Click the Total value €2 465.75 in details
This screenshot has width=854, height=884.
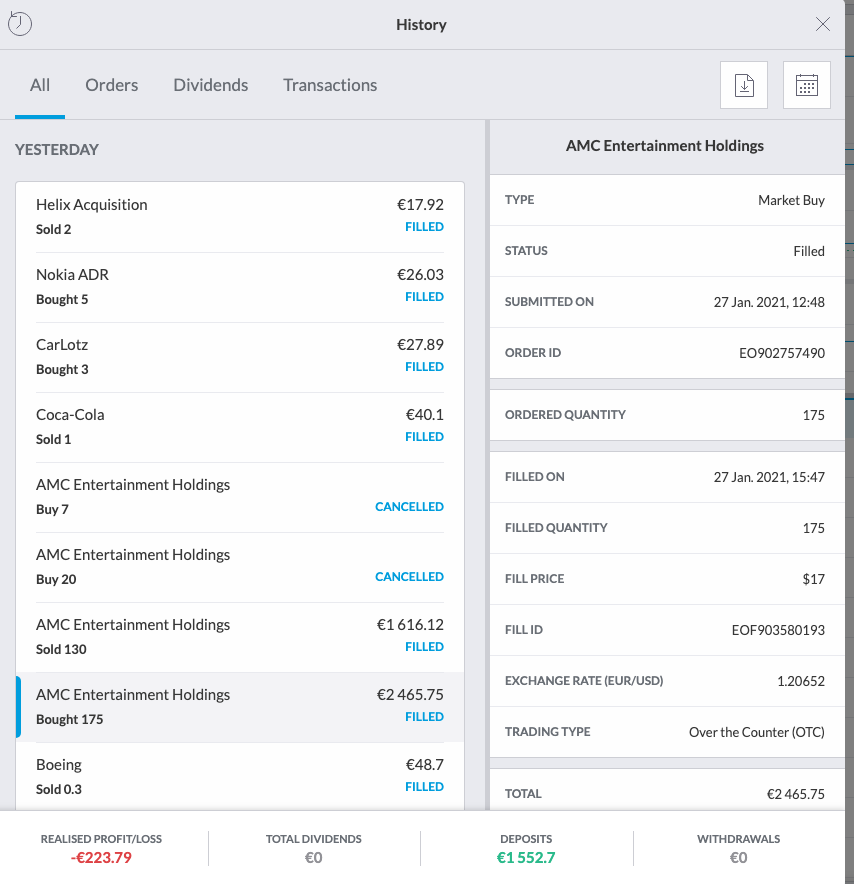coord(795,794)
